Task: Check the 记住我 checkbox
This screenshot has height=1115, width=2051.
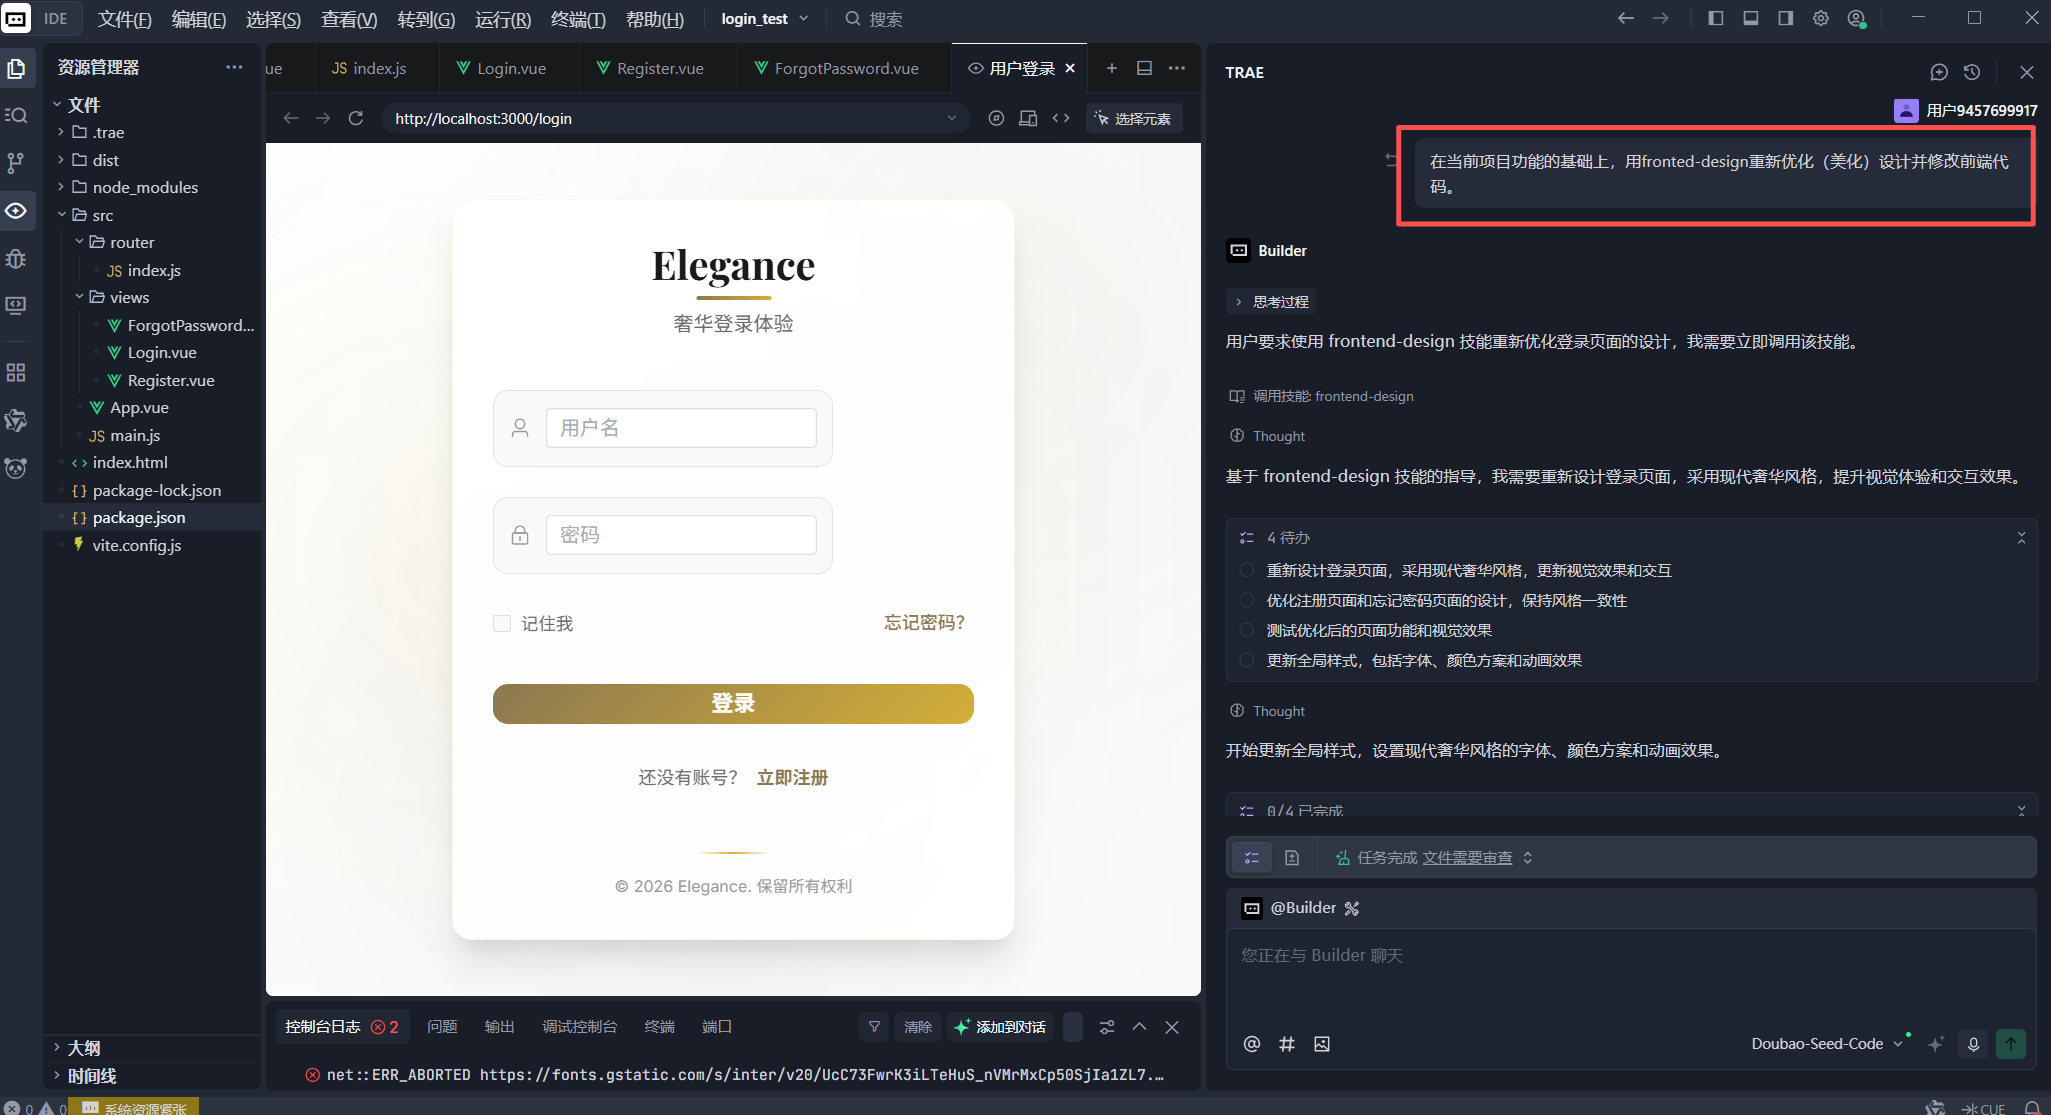Action: click(502, 624)
